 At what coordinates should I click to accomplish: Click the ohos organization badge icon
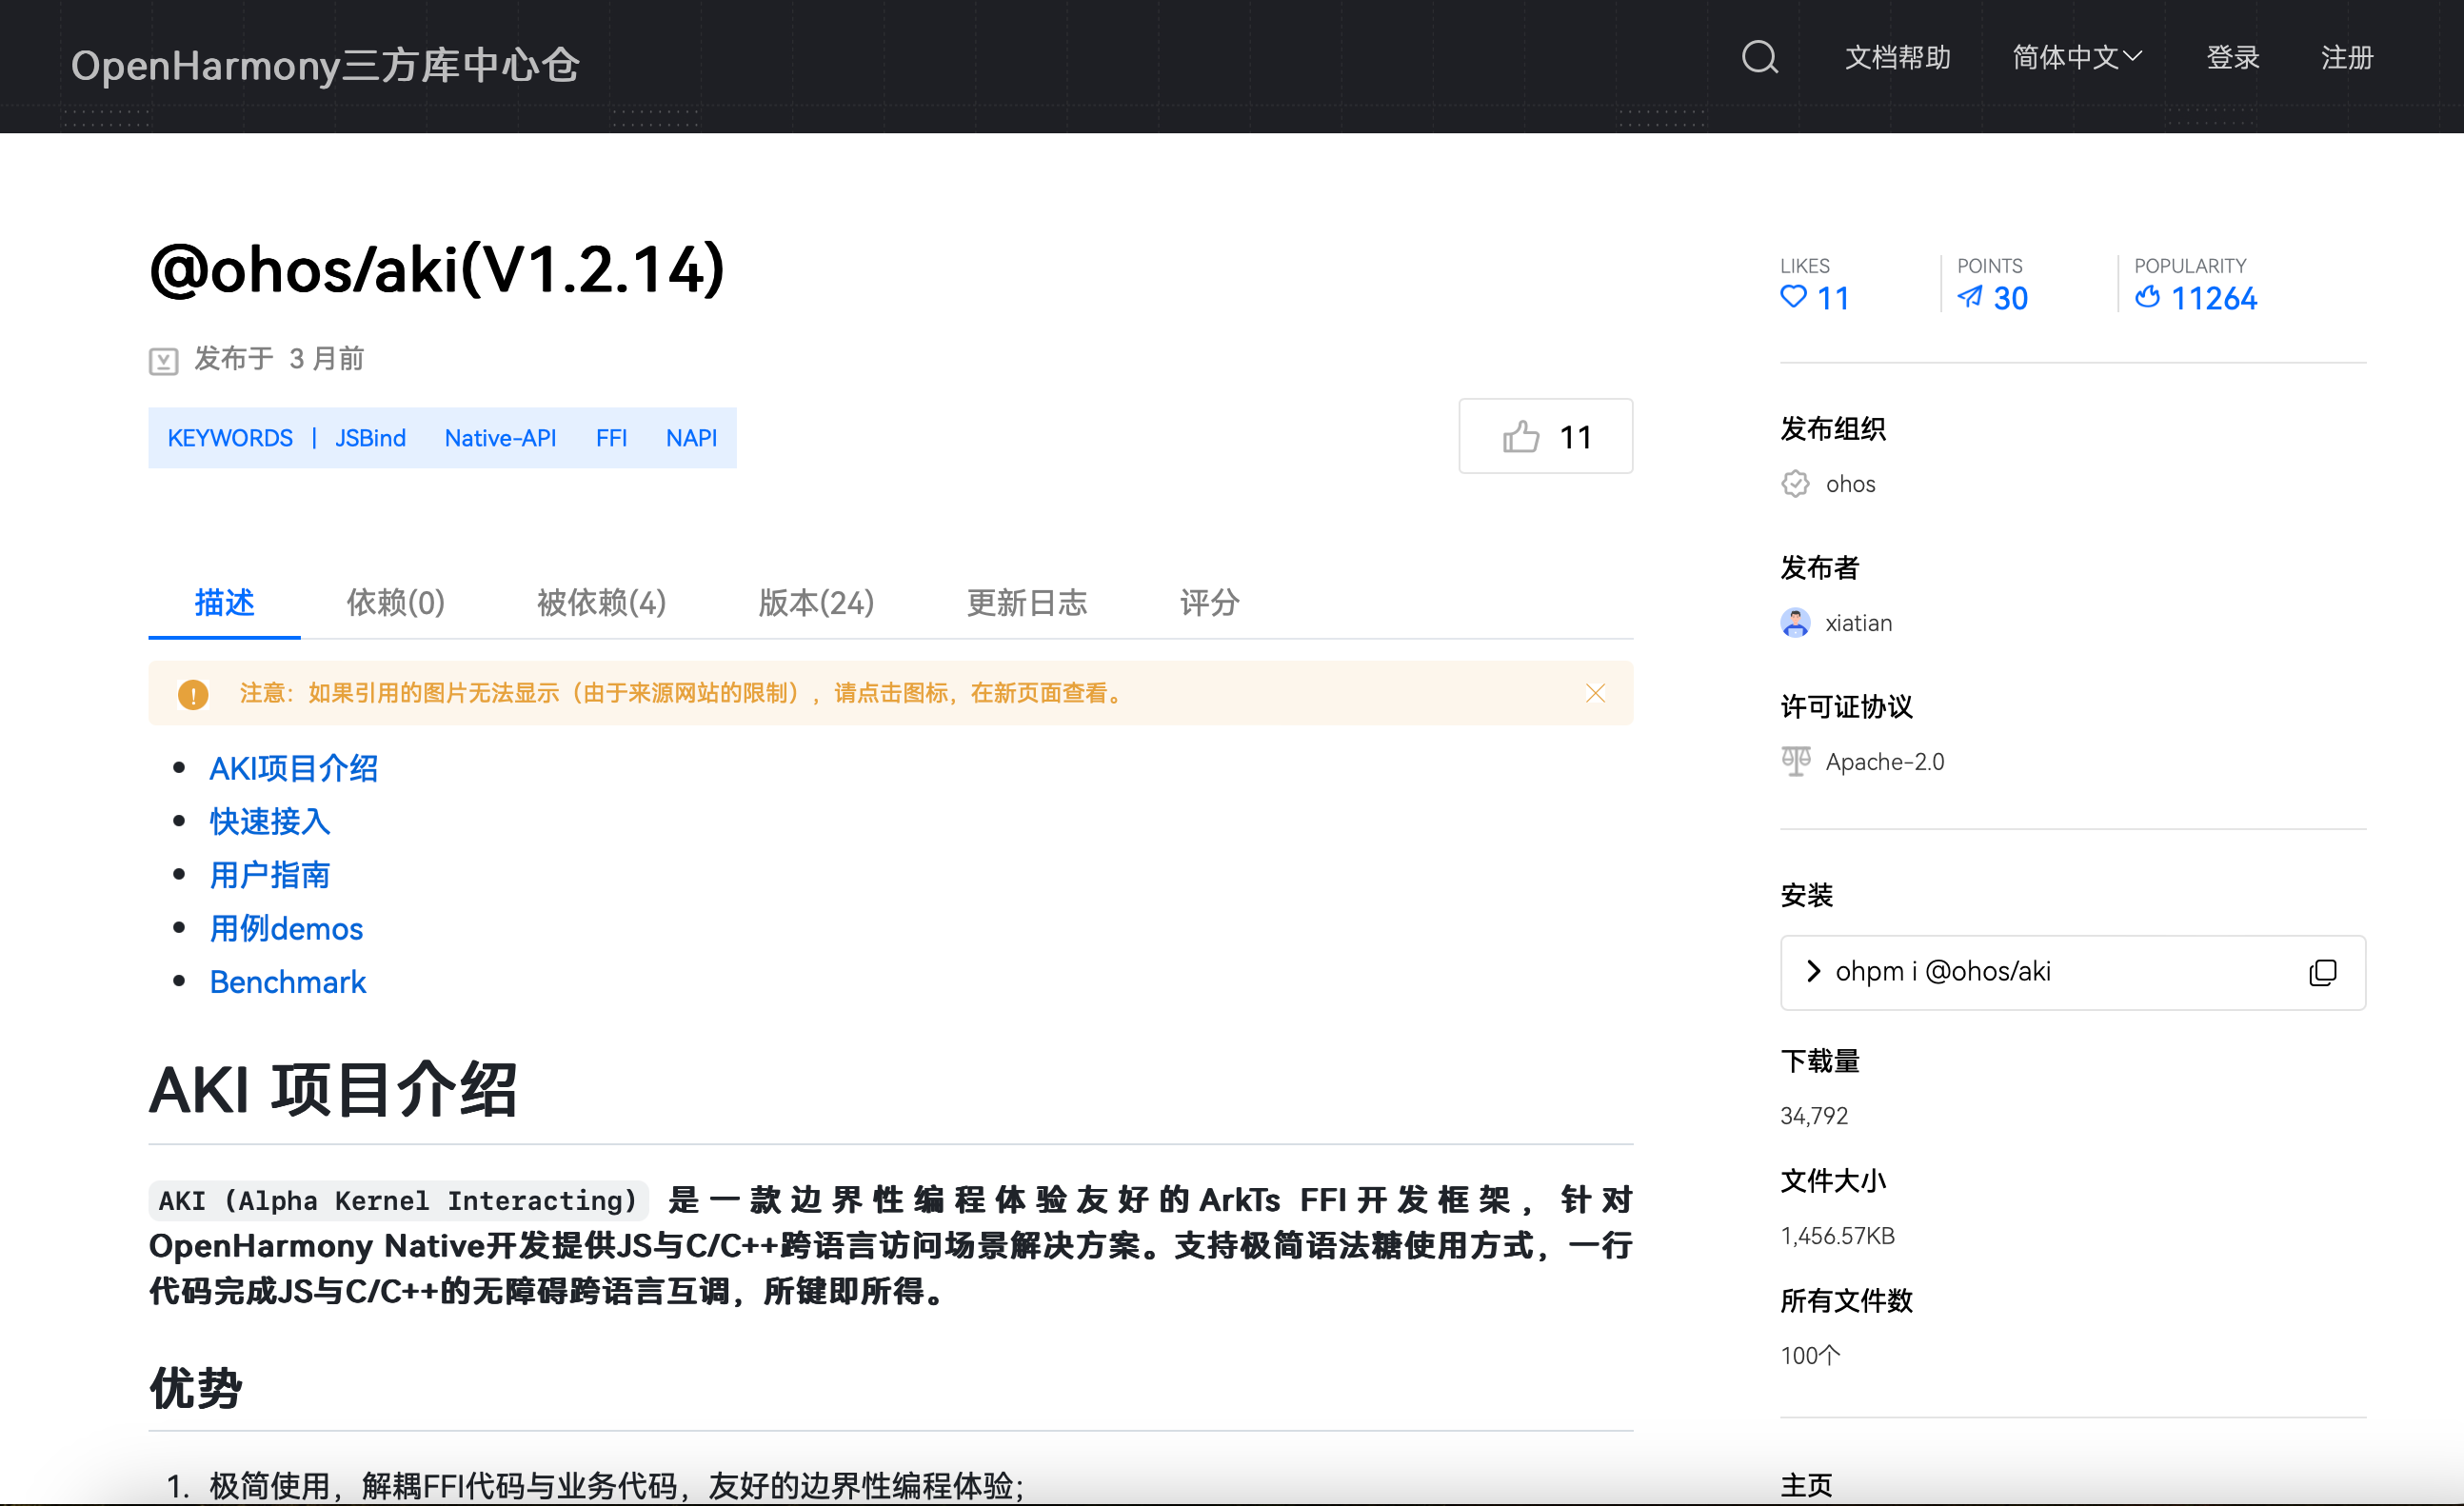coord(1795,484)
